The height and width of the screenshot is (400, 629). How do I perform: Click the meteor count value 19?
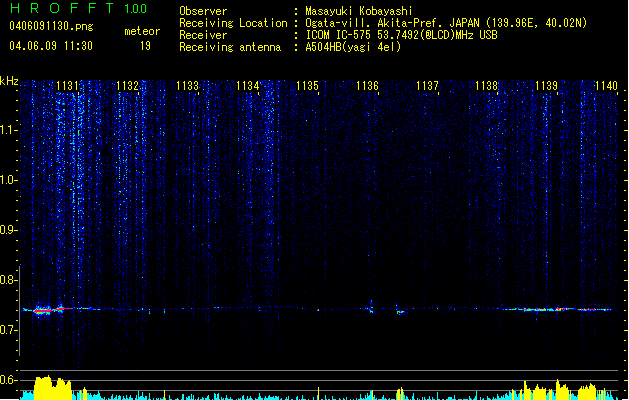tap(145, 46)
